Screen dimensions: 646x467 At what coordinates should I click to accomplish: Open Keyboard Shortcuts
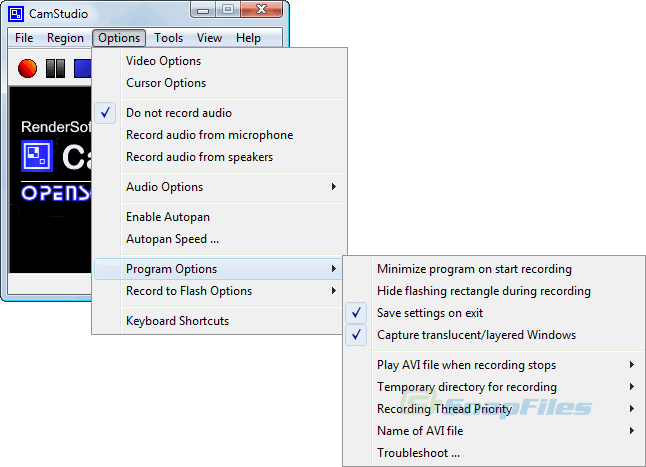(219, 321)
